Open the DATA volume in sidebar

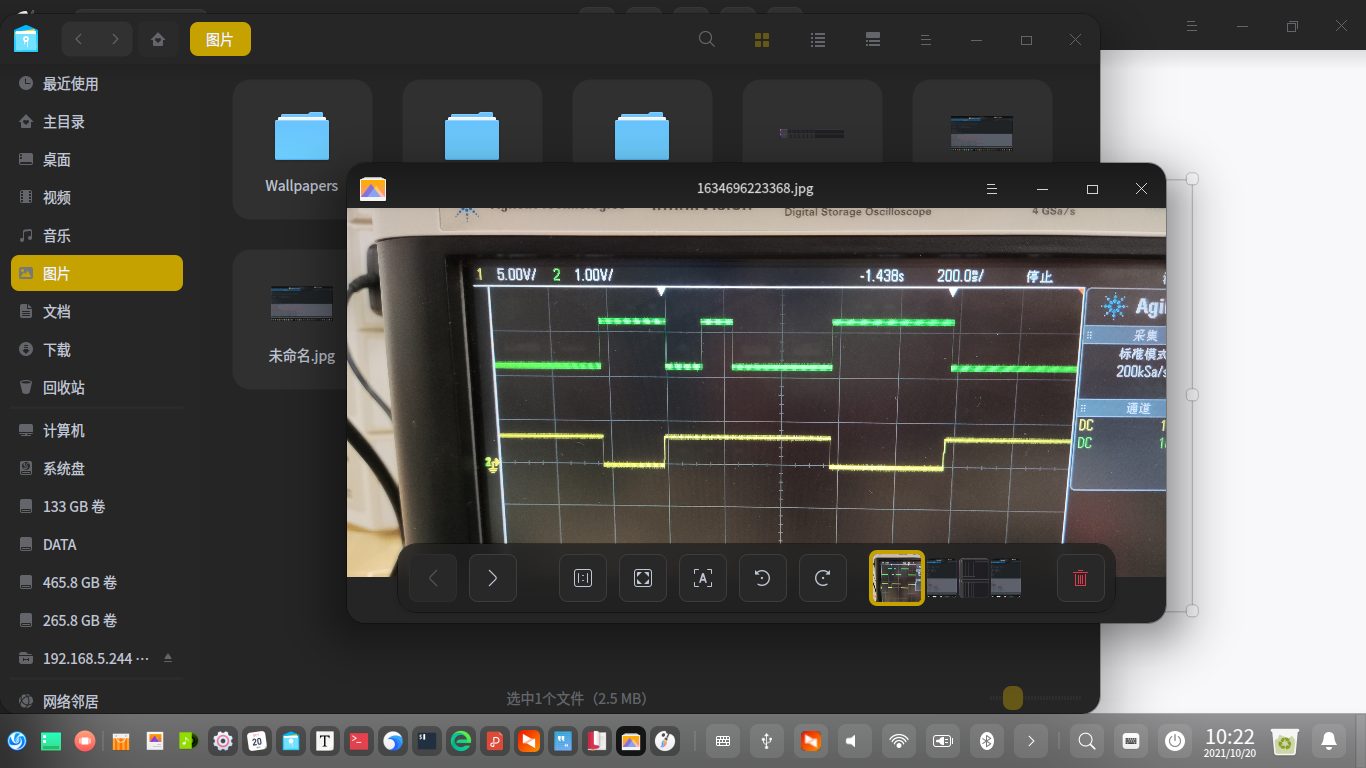coord(97,545)
